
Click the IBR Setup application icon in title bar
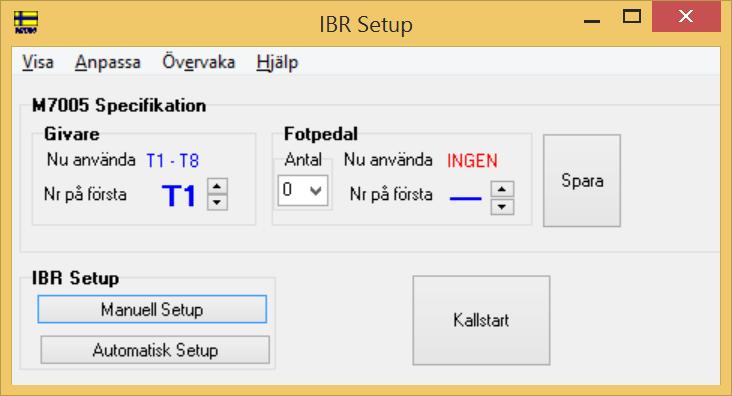tap(26, 22)
